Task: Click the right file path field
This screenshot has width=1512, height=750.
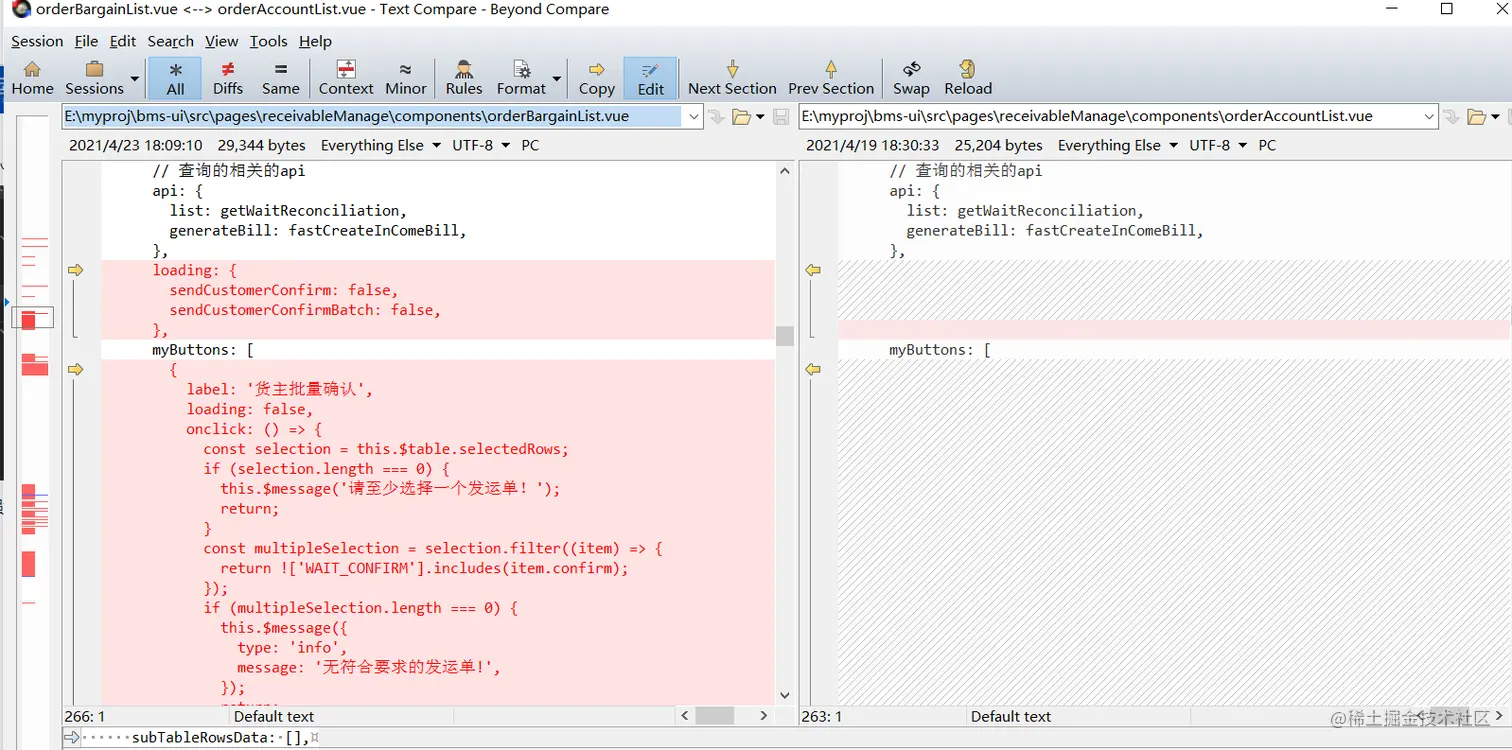Action: pos(1111,116)
